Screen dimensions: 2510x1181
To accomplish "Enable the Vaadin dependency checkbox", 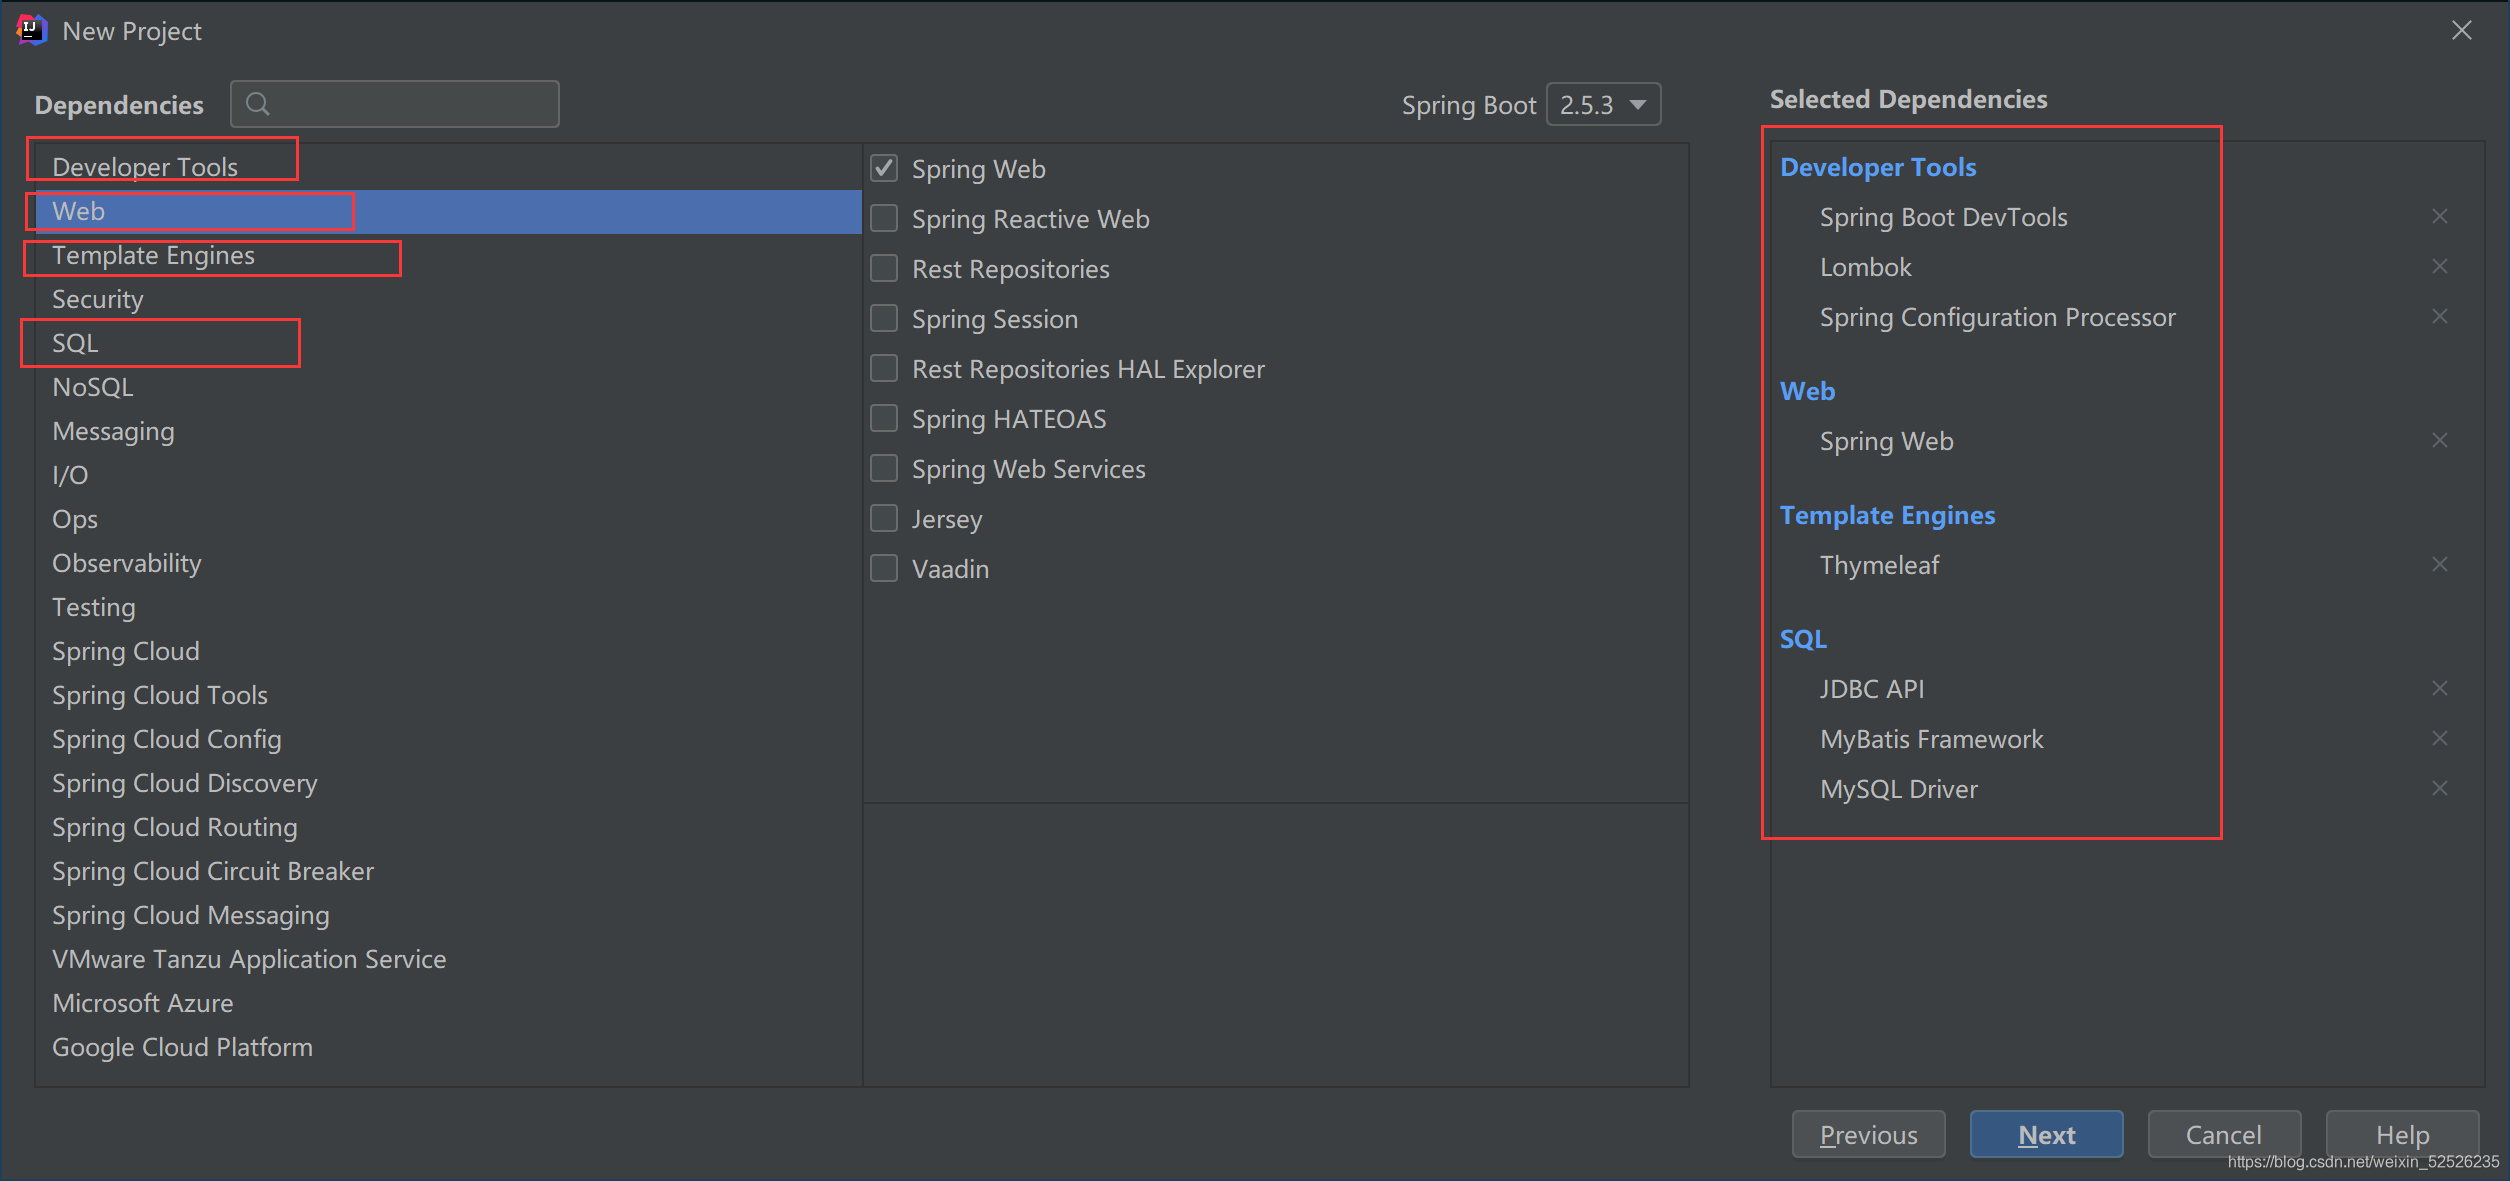I will pos(884,568).
